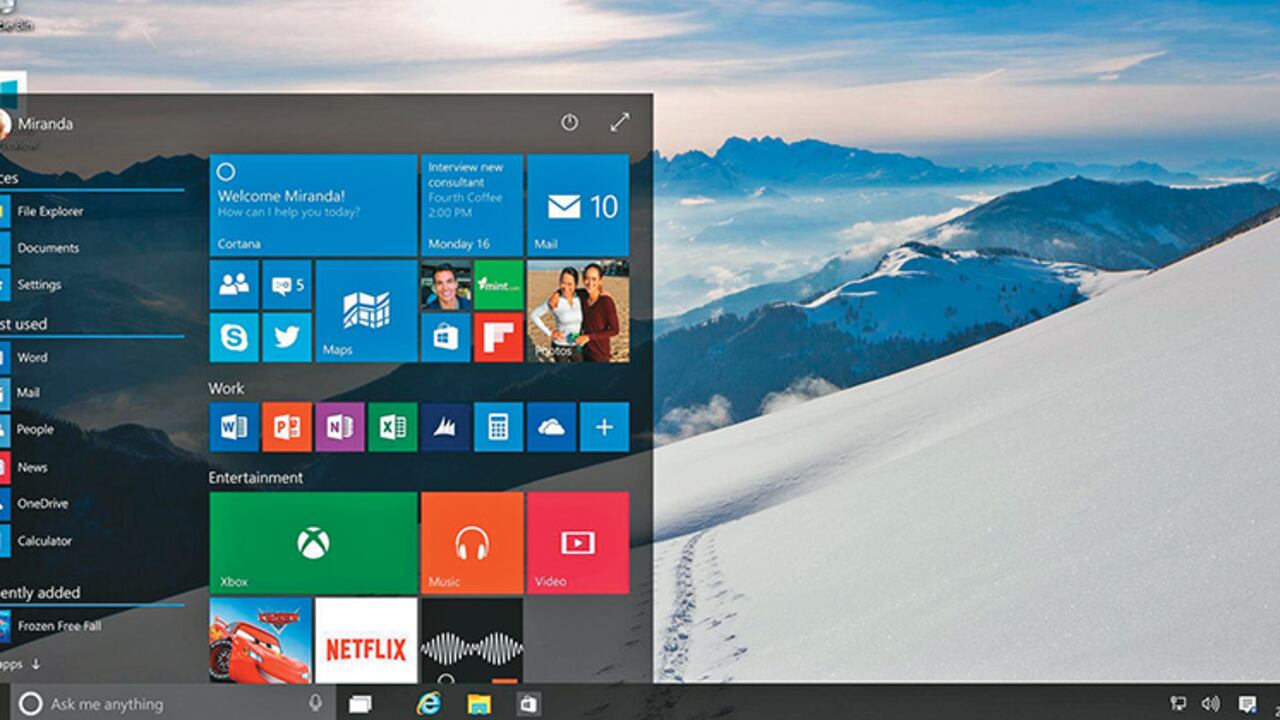Viewport: 1280px width, 720px height.
Task: Click the 'Ask me anything' search box
Action: (173, 704)
